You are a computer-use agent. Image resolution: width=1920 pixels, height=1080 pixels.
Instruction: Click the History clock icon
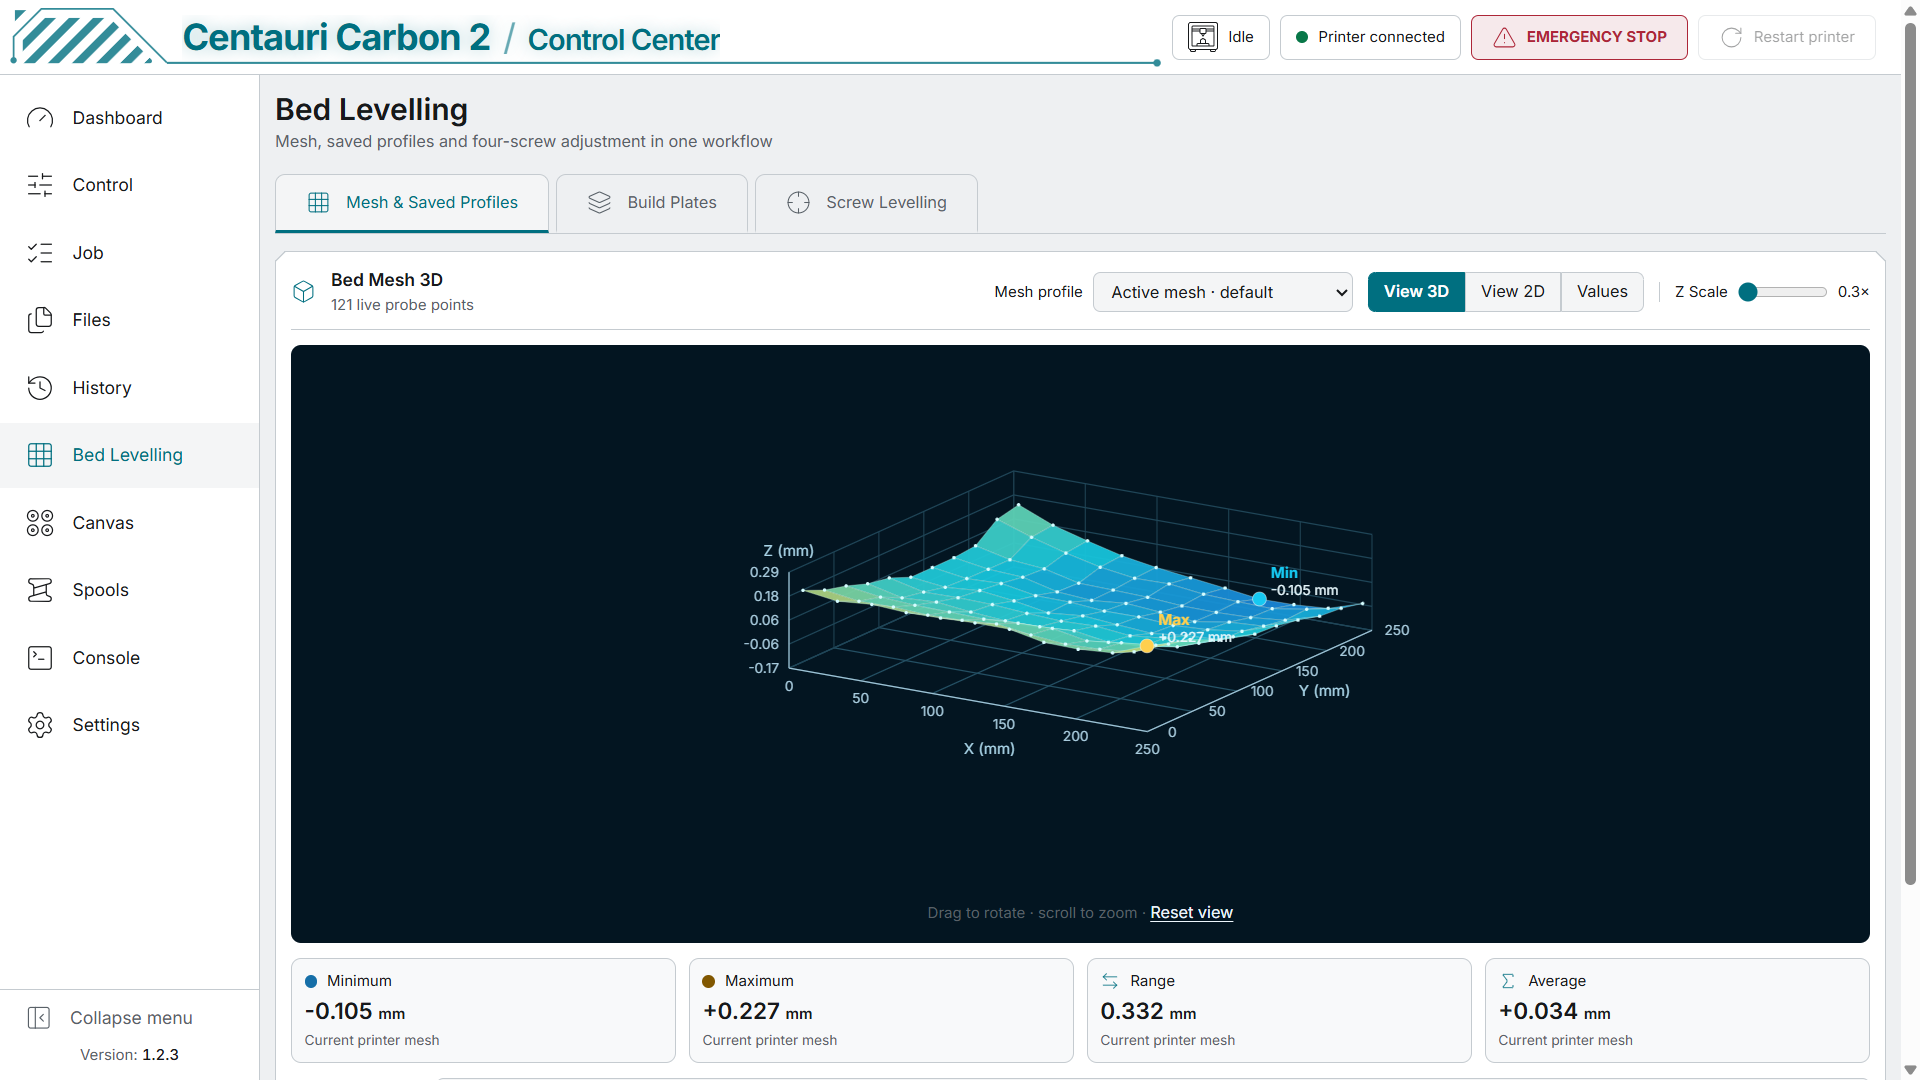pos(40,388)
